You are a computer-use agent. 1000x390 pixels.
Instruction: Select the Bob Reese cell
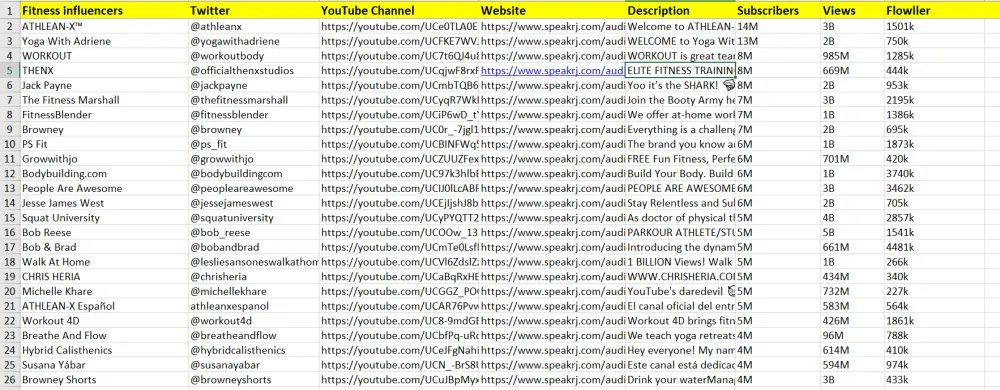pos(105,233)
